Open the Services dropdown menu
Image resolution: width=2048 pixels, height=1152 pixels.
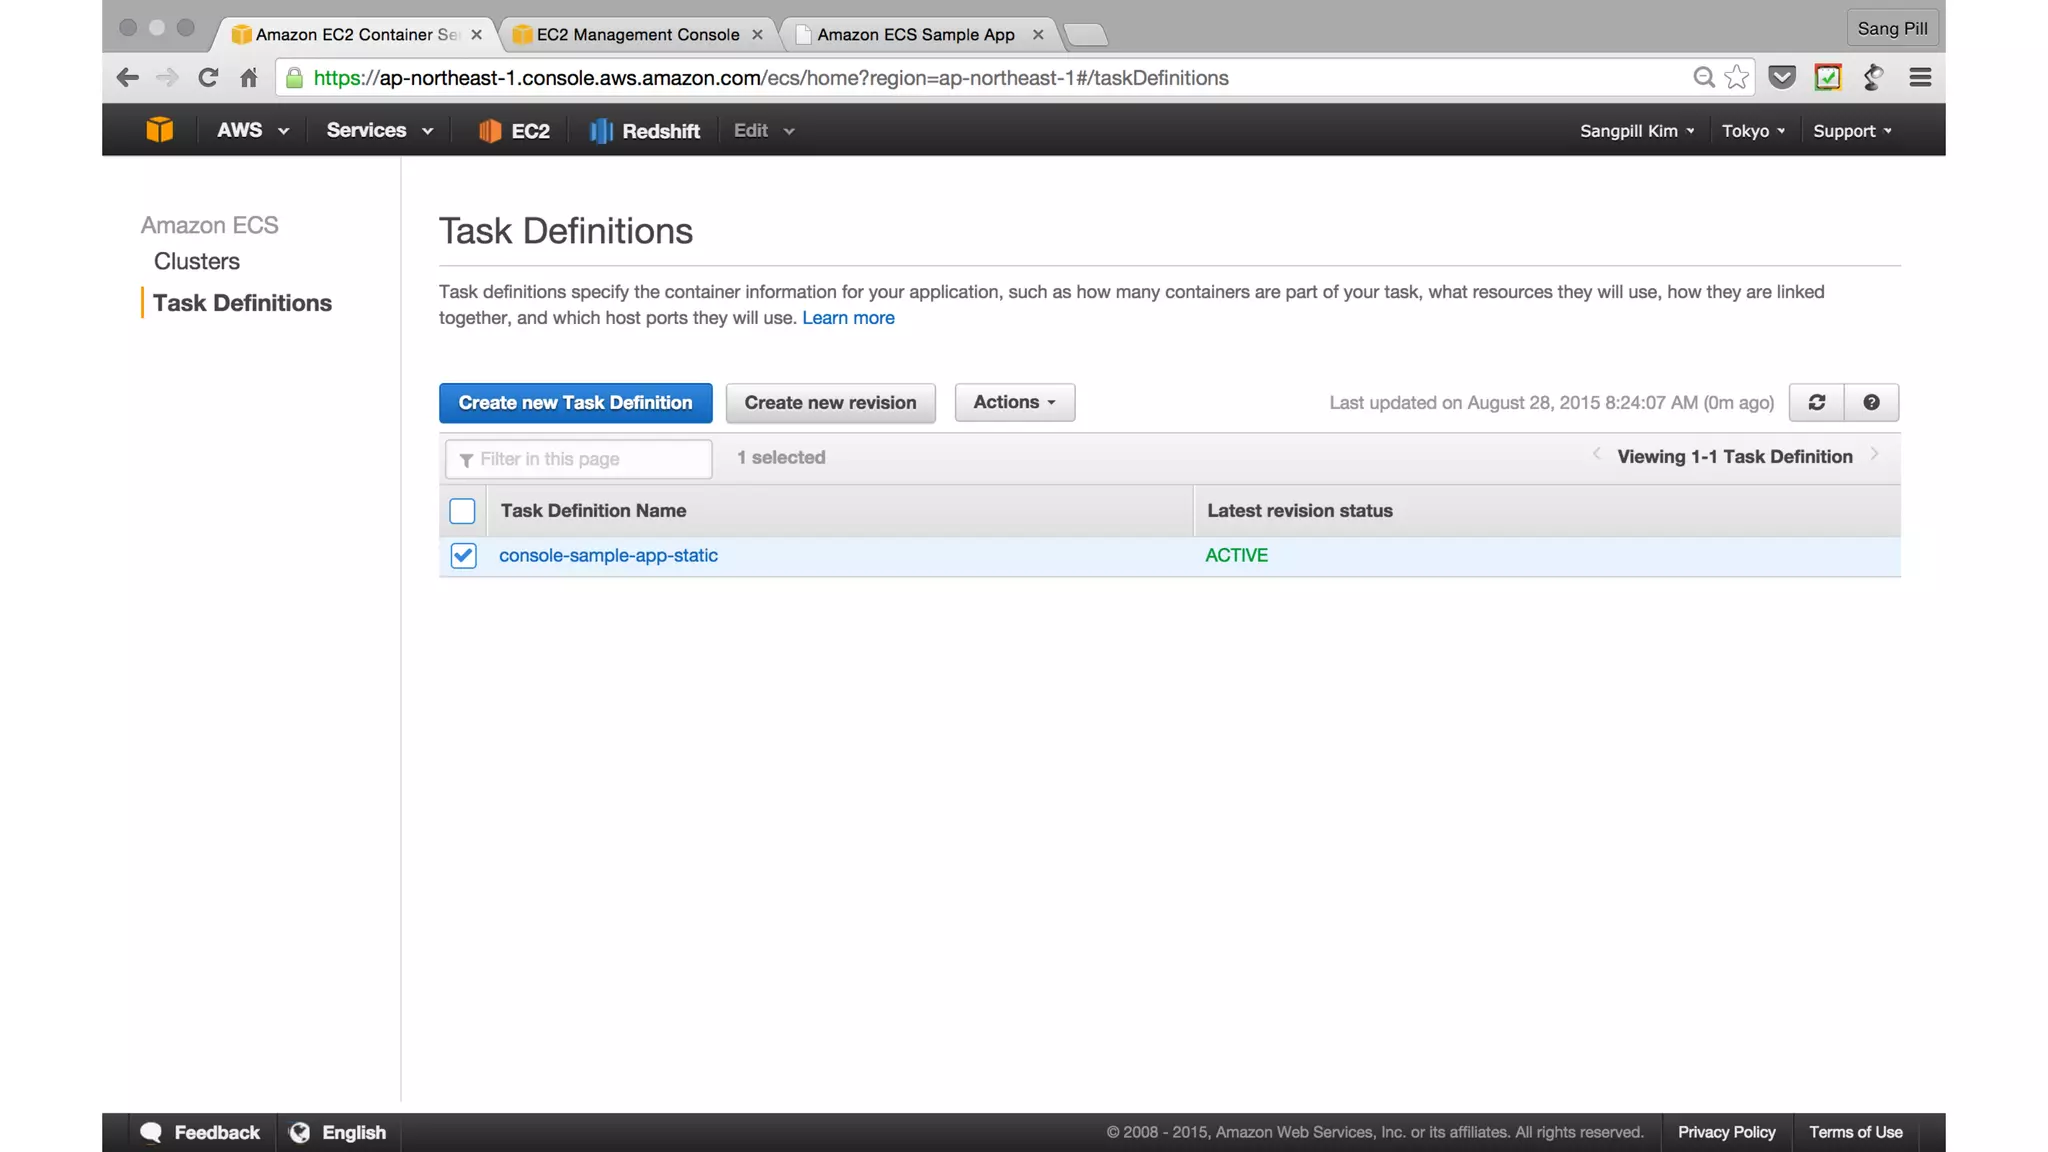click(x=379, y=131)
